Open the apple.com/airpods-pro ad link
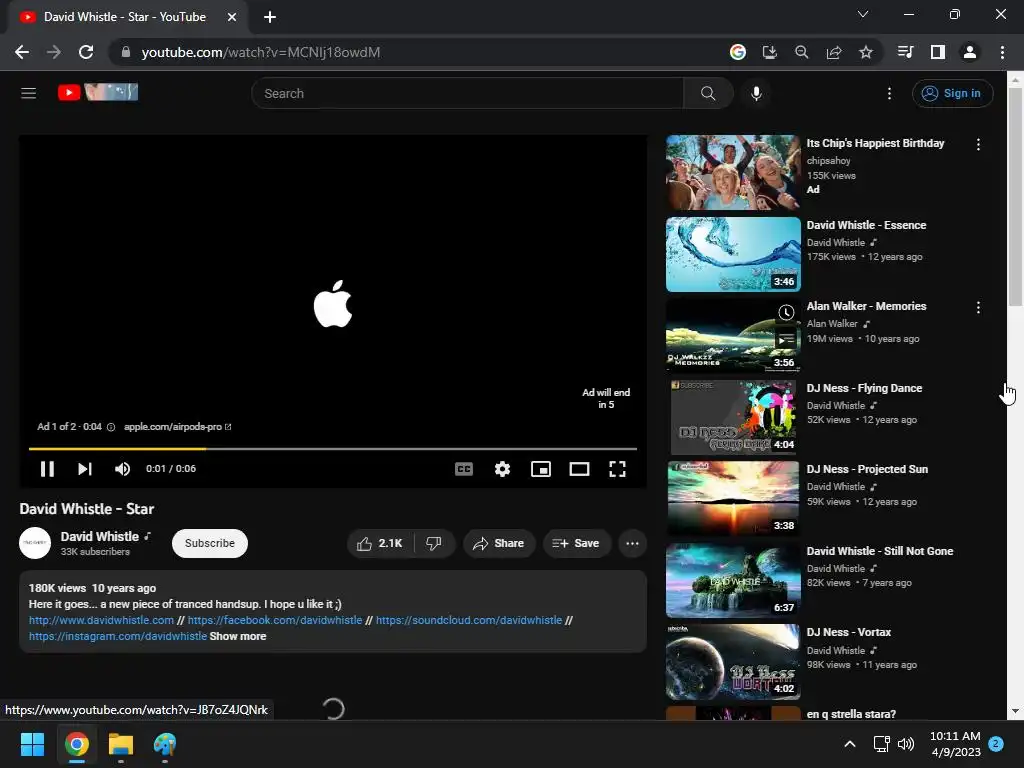1024x768 pixels. point(178,426)
